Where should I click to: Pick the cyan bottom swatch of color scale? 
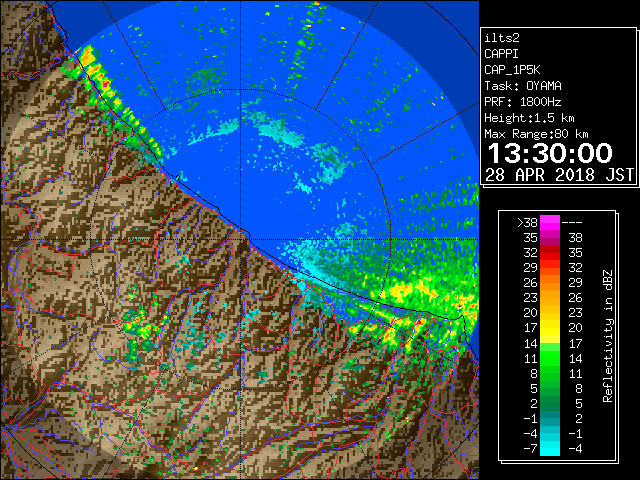pos(550,448)
